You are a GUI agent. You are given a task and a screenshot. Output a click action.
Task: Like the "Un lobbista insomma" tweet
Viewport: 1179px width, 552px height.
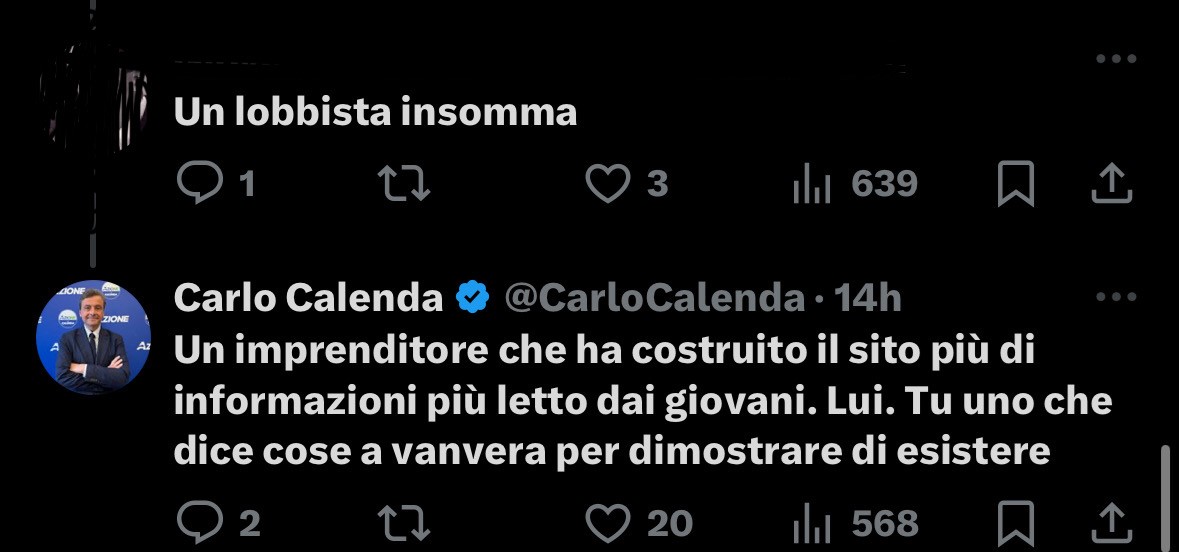(x=608, y=183)
